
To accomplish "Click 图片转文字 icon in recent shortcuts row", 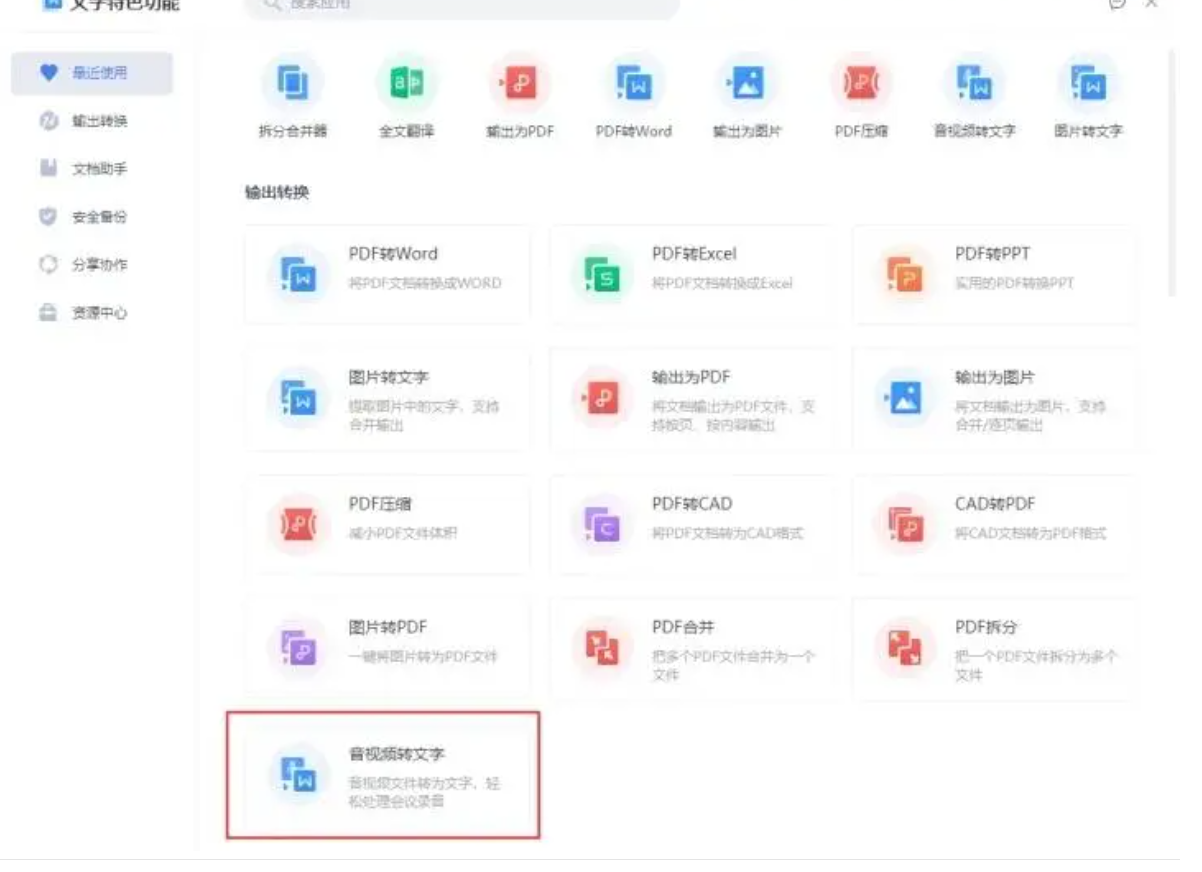I will click(1088, 83).
